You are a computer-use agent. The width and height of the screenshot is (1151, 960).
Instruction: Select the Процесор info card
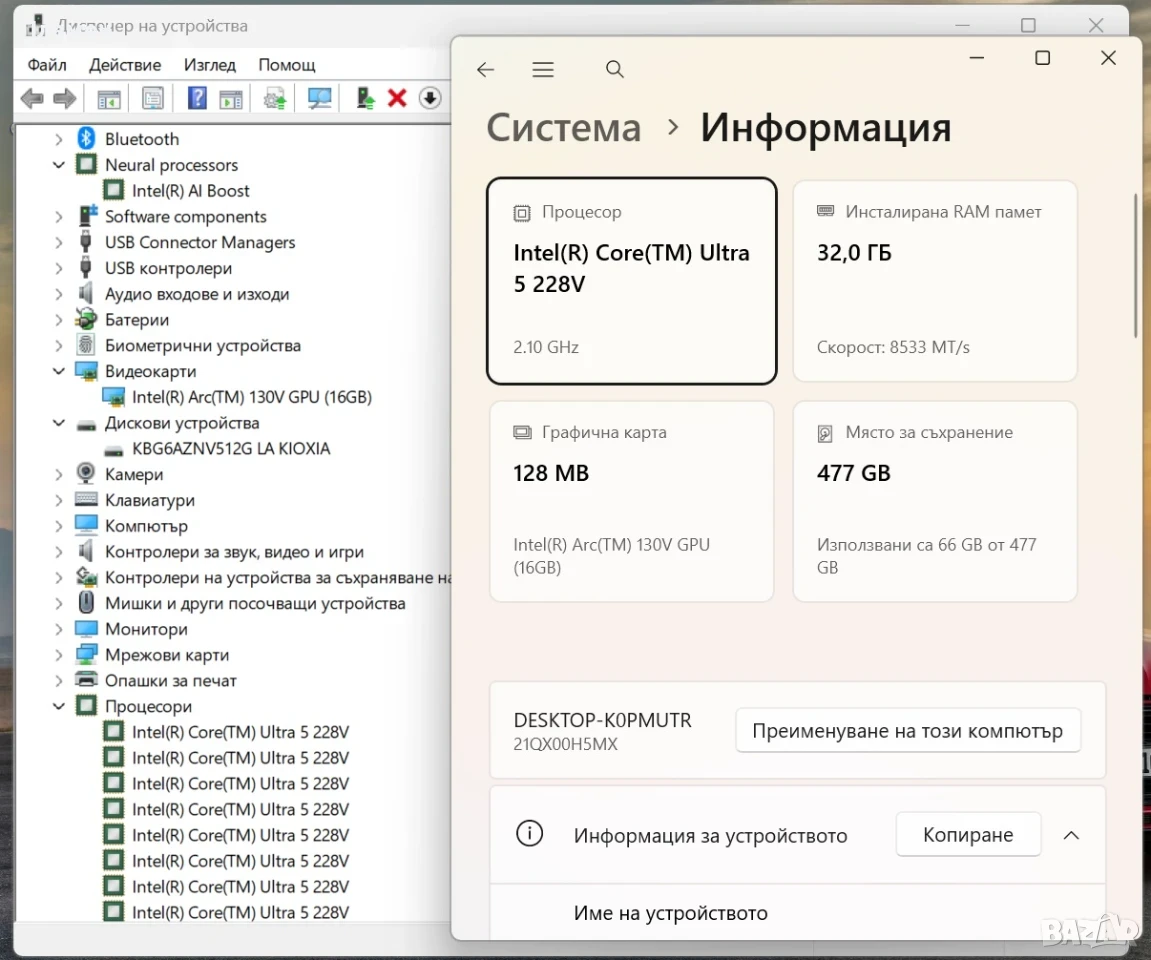[x=631, y=280]
